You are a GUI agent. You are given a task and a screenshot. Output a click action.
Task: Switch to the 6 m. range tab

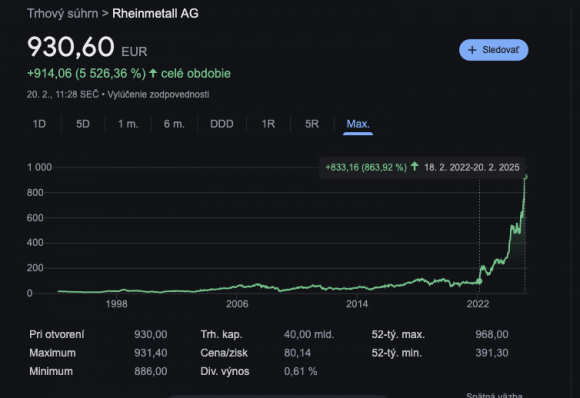[x=174, y=124]
